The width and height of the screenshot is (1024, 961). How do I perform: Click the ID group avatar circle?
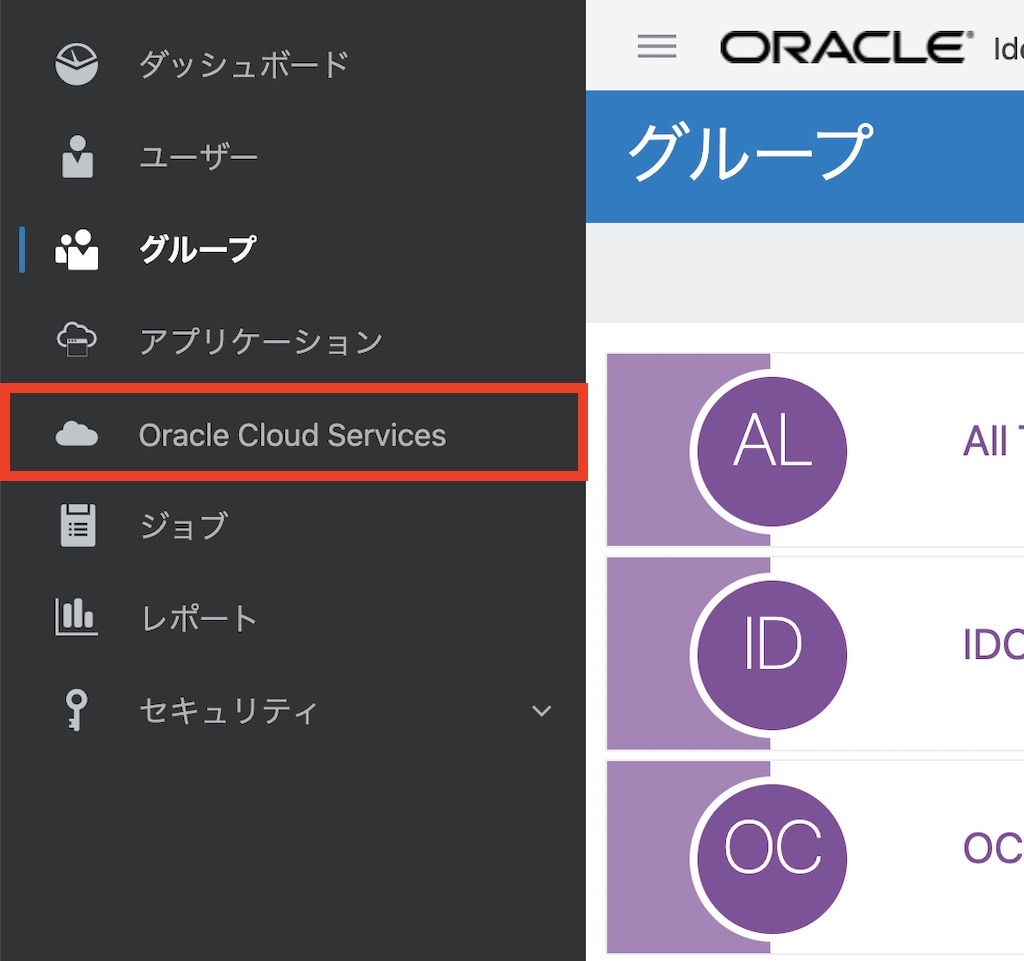[770, 653]
